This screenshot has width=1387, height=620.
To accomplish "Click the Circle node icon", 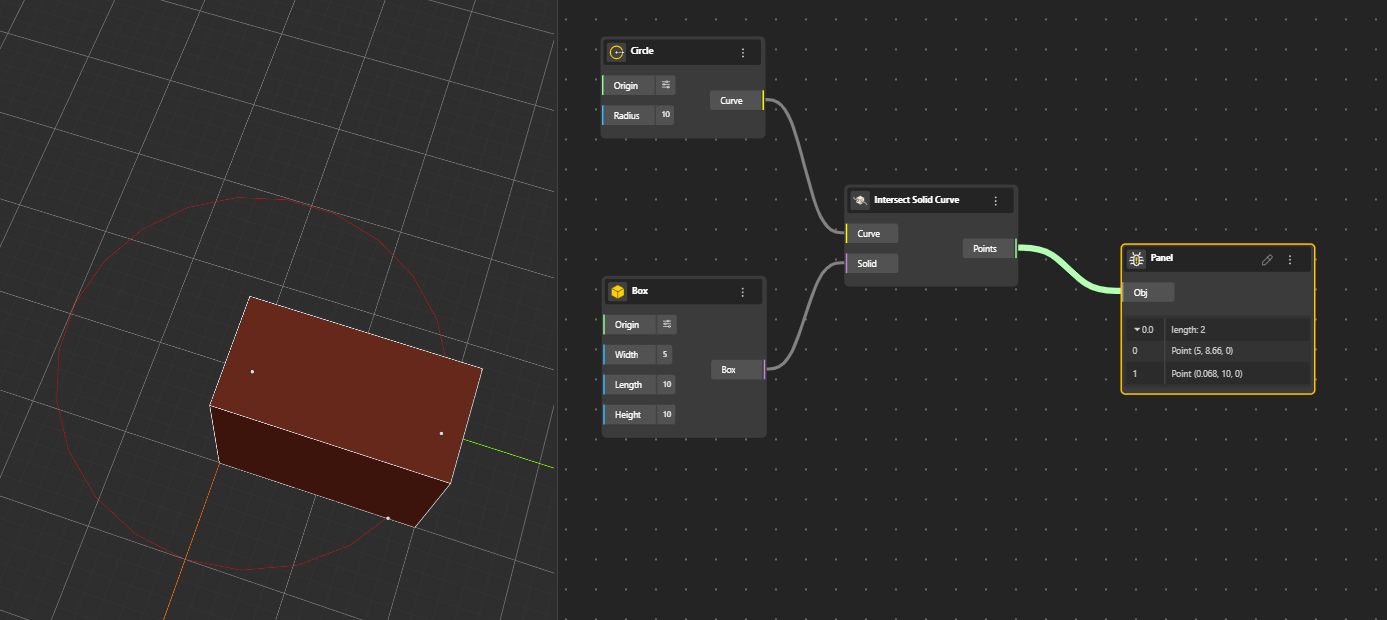I will pos(617,52).
